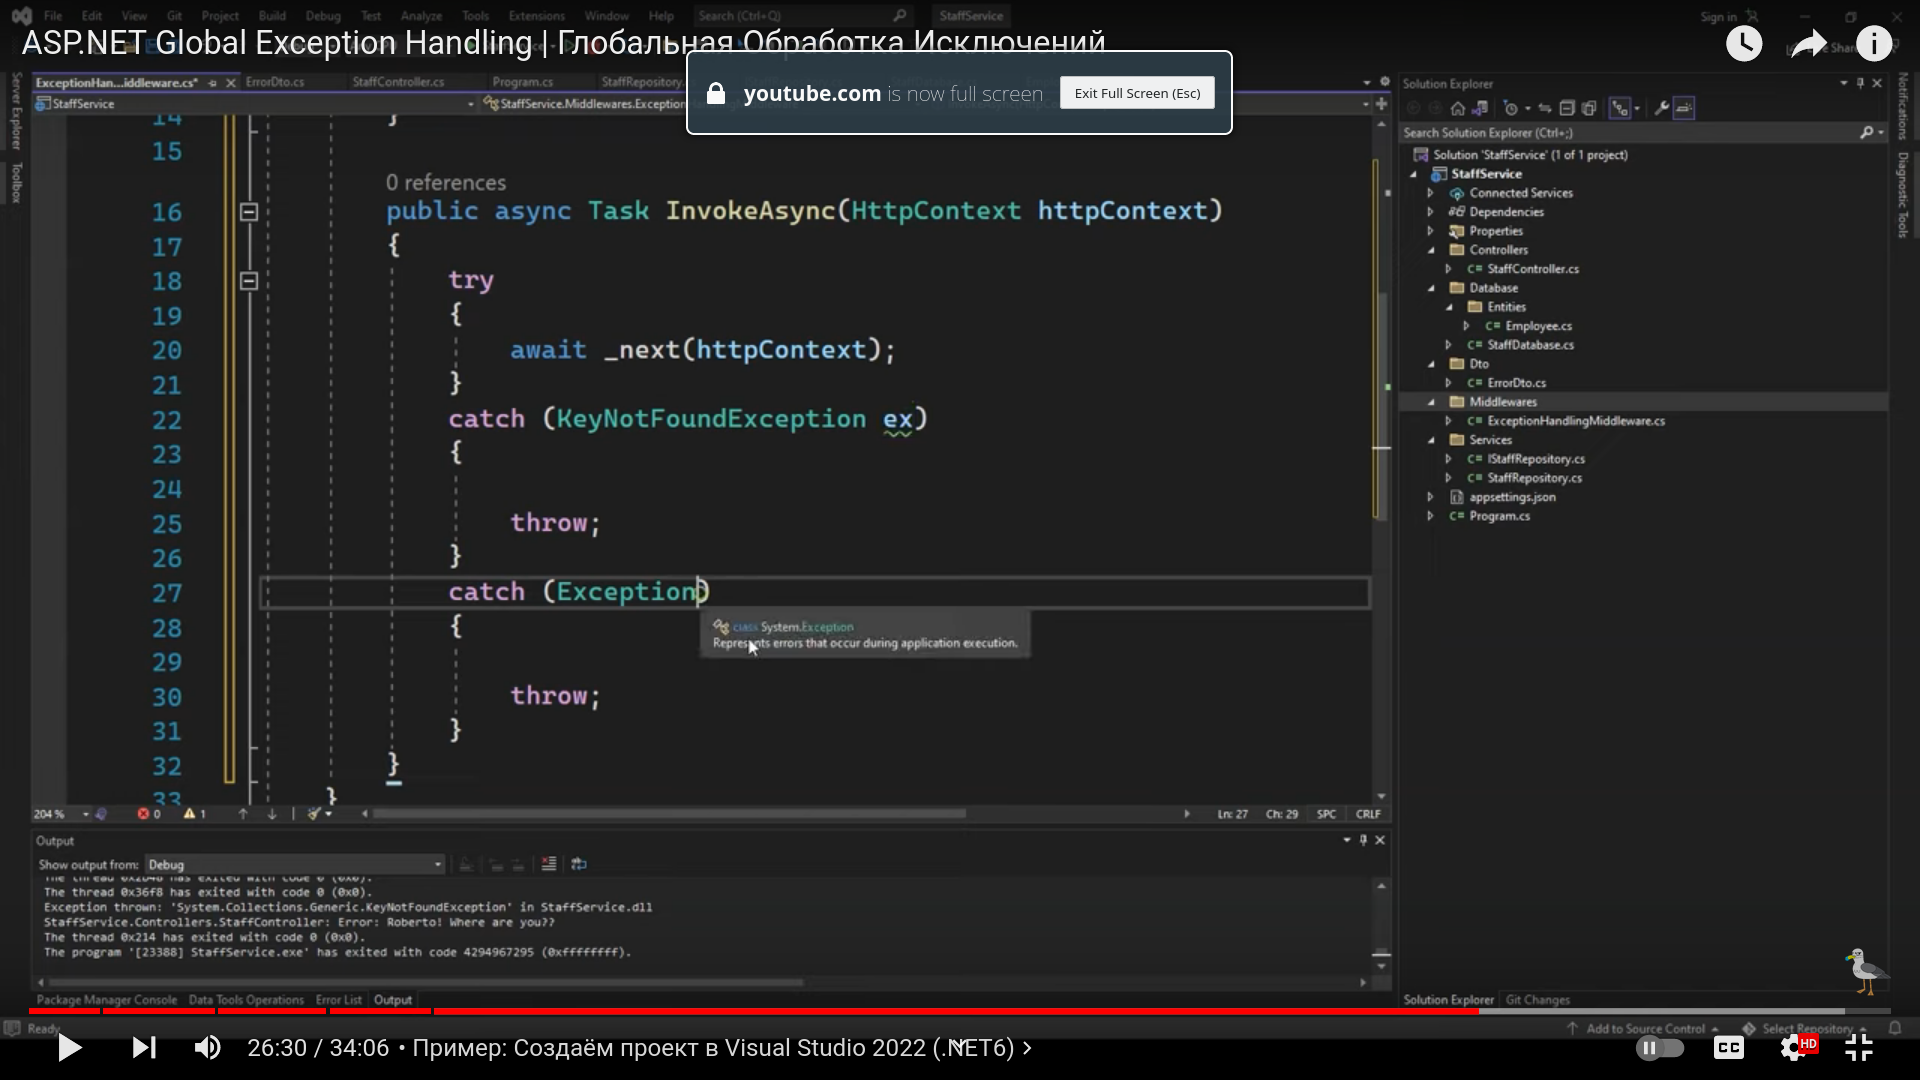1920x1080 pixels.
Task: Click the Search Solution Explorer magnifier icon
Action: (1868, 132)
